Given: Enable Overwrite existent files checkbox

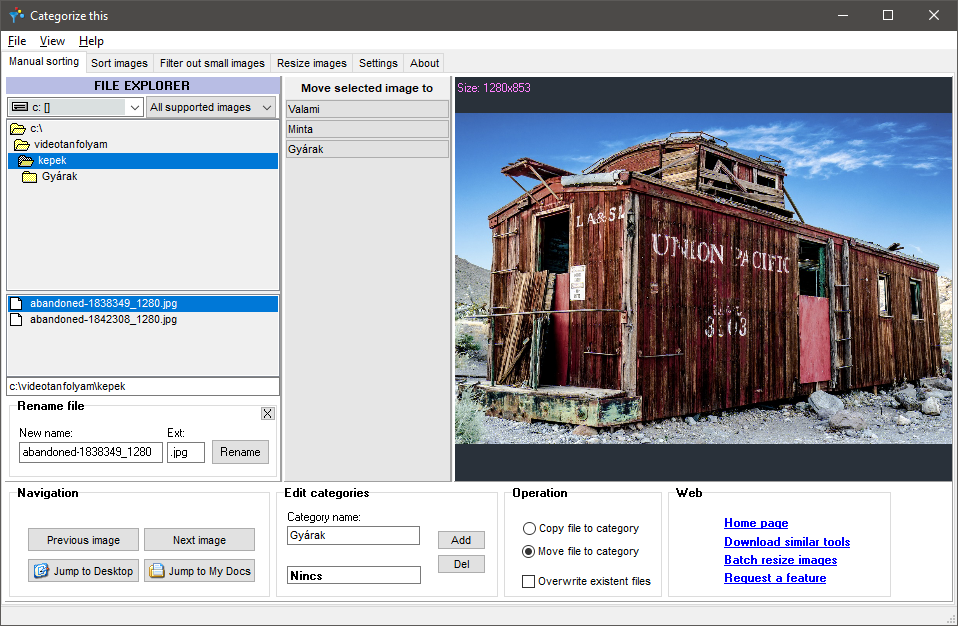Looking at the screenshot, I should (x=529, y=581).
